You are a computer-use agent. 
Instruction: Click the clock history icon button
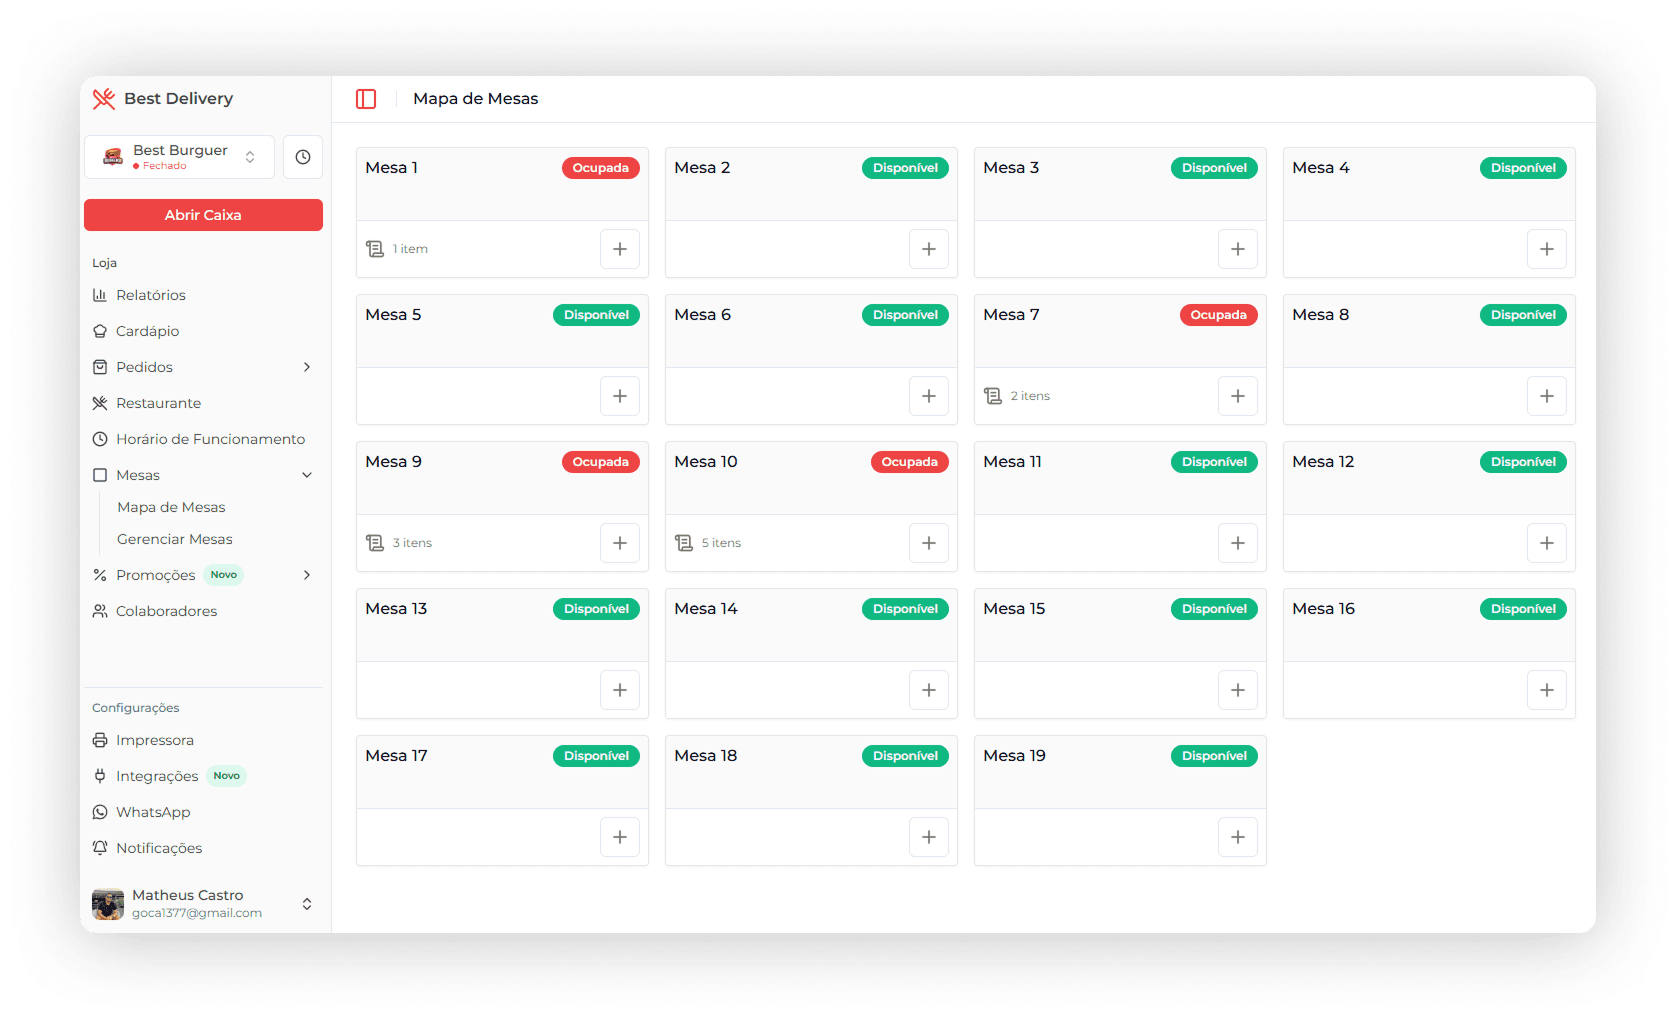302,157
